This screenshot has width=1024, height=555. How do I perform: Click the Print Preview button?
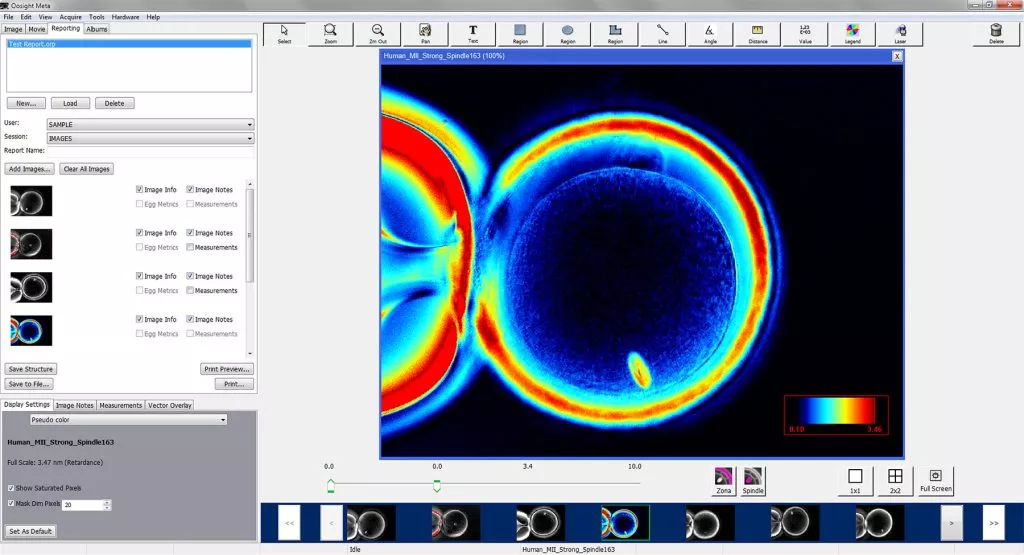(x=226, y=369)
